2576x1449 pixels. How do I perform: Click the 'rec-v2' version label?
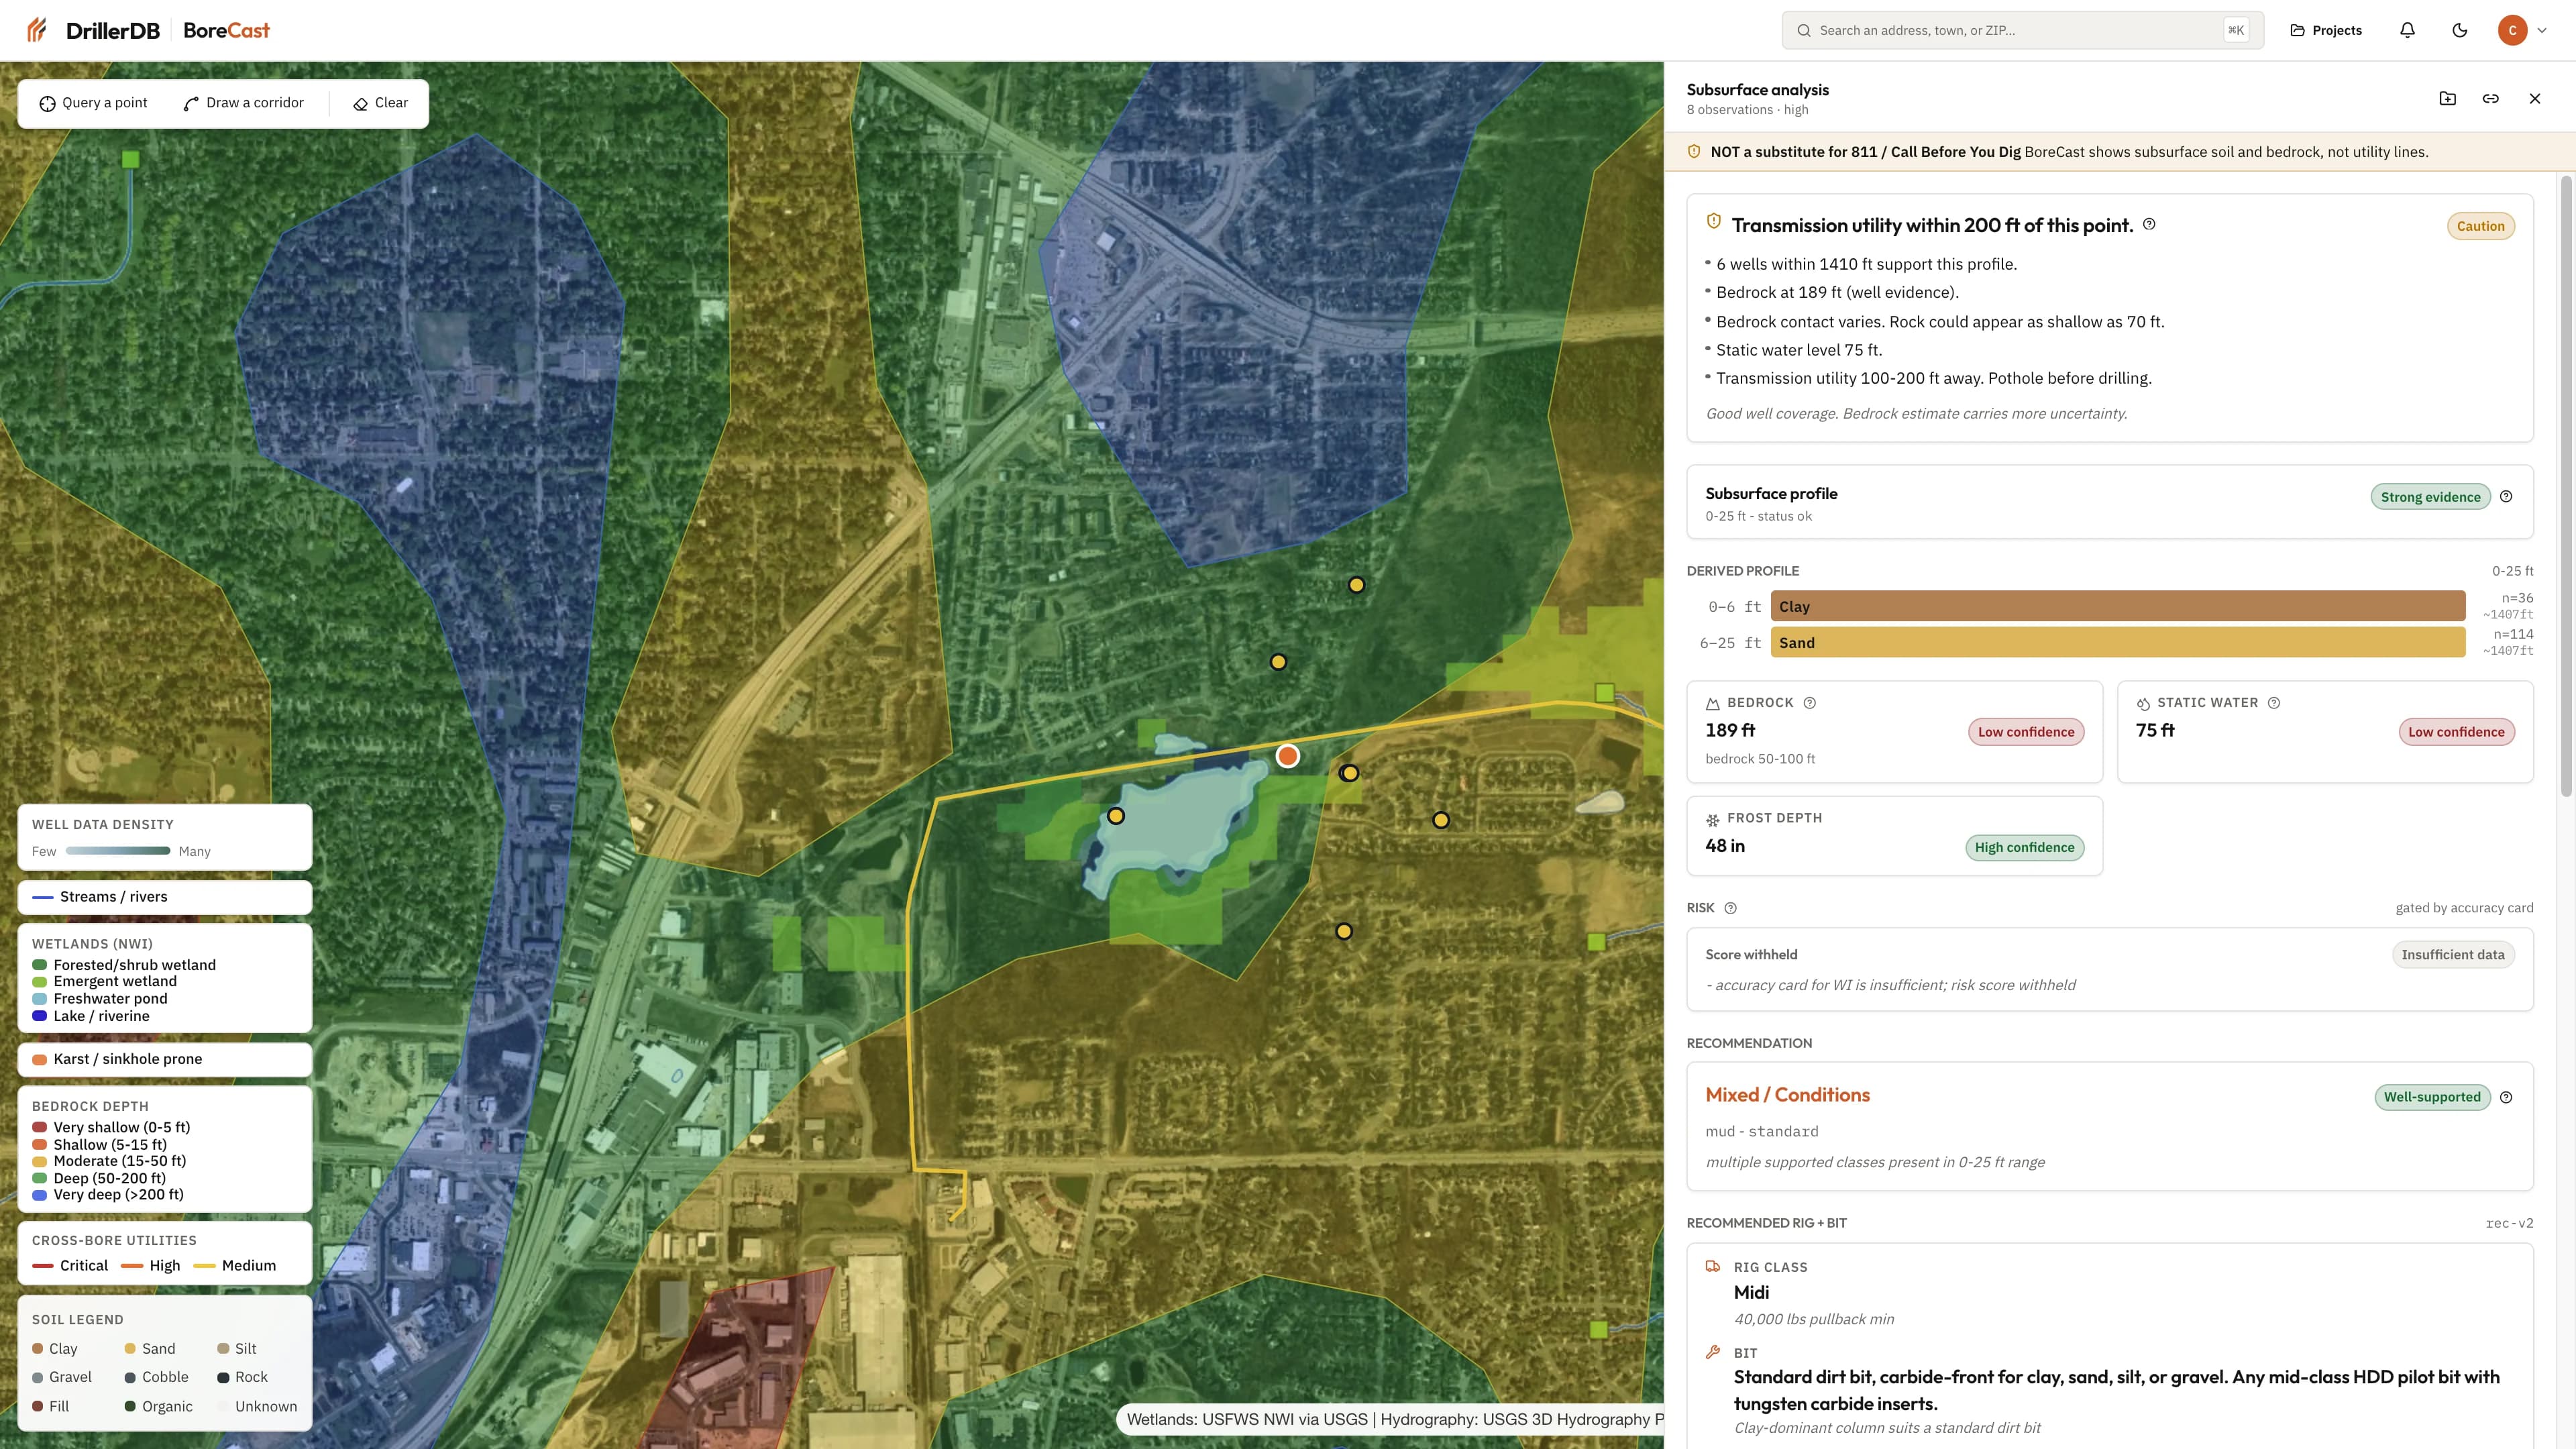tap(2509, 1223)
